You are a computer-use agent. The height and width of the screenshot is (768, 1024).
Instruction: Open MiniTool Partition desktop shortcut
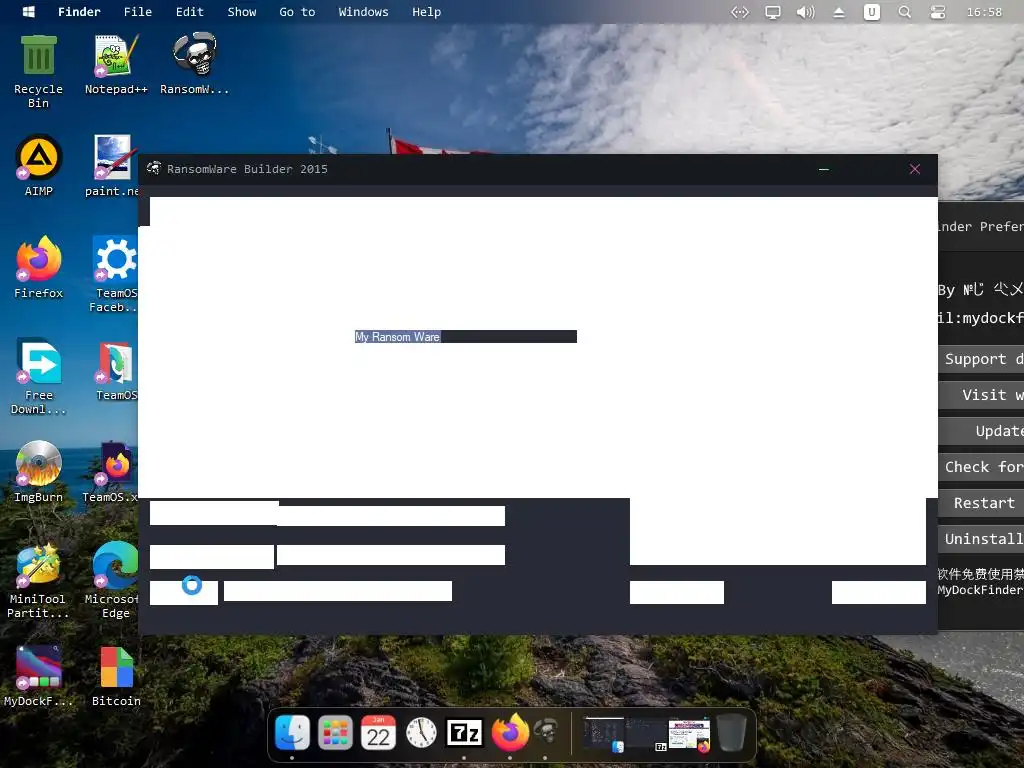click(38, 580)
